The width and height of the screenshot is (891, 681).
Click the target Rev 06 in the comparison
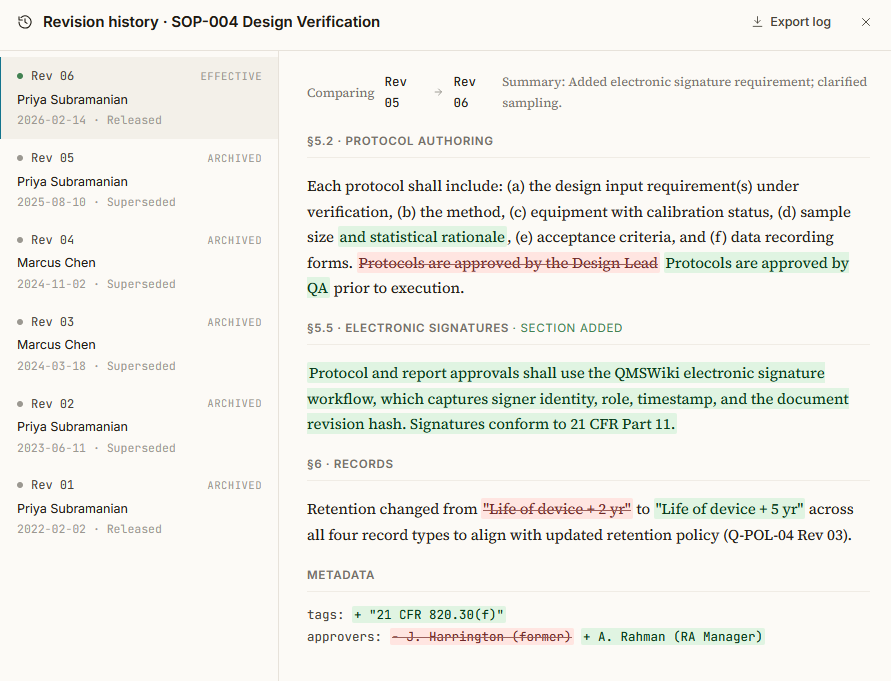click(x=464, y=92)
